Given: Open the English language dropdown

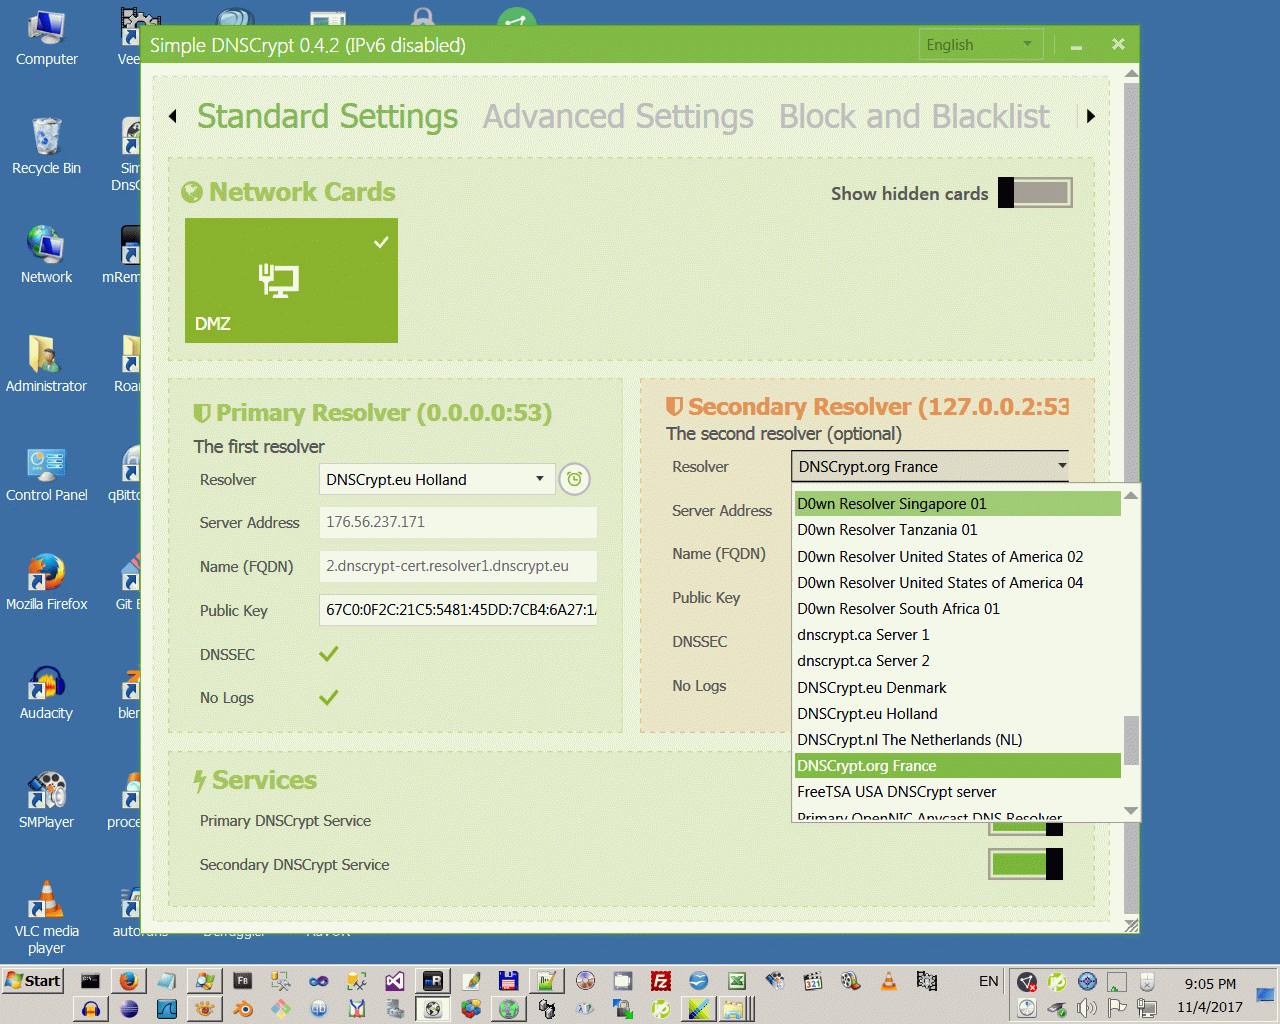Looking at the screenshot, I should pos(980,44).
